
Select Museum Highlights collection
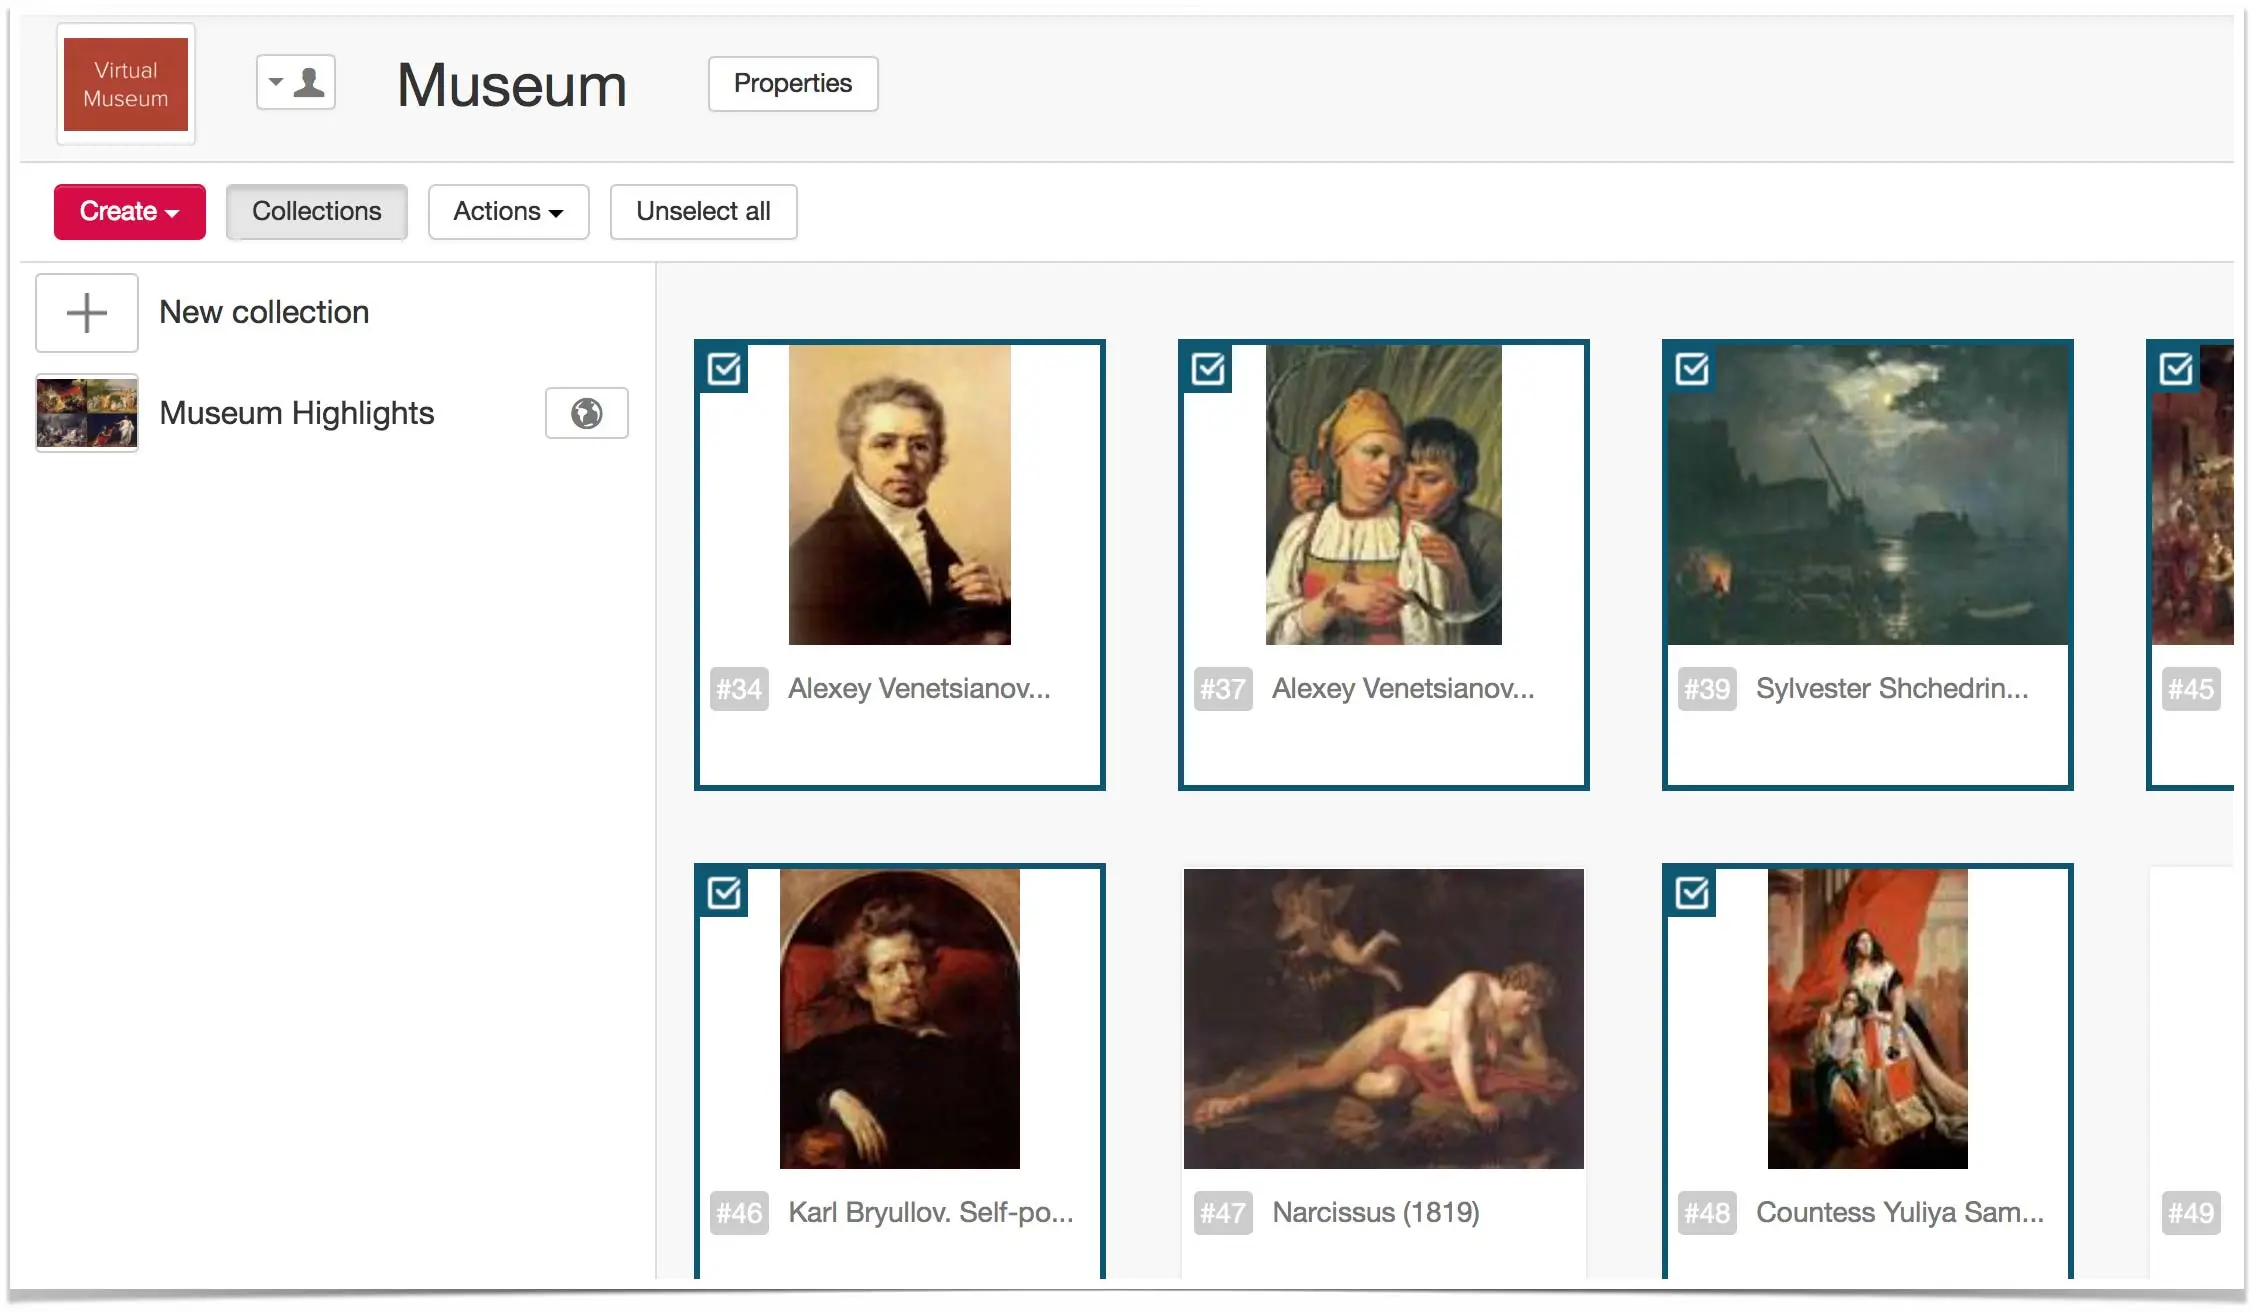297,413
